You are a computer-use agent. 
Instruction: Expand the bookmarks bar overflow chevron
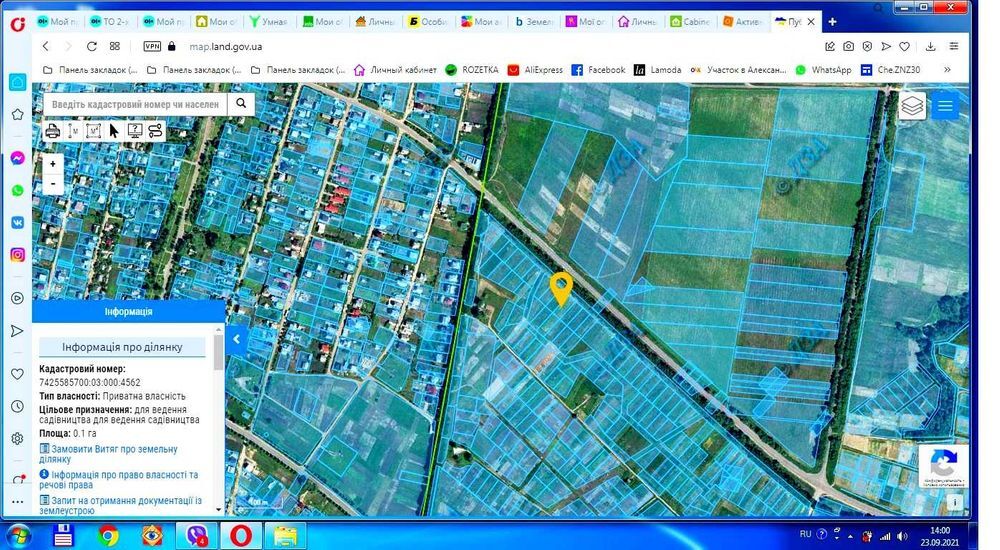tap(948, 70)
